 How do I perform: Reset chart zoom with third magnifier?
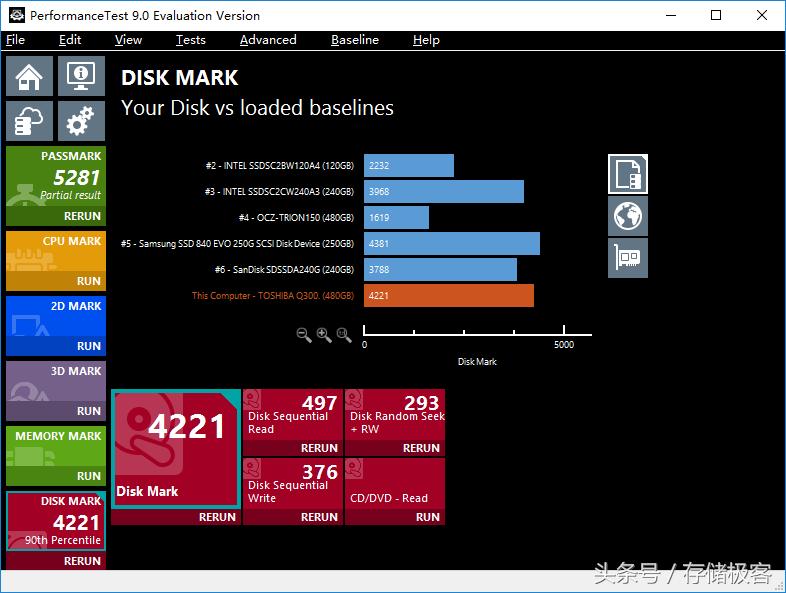344,335
